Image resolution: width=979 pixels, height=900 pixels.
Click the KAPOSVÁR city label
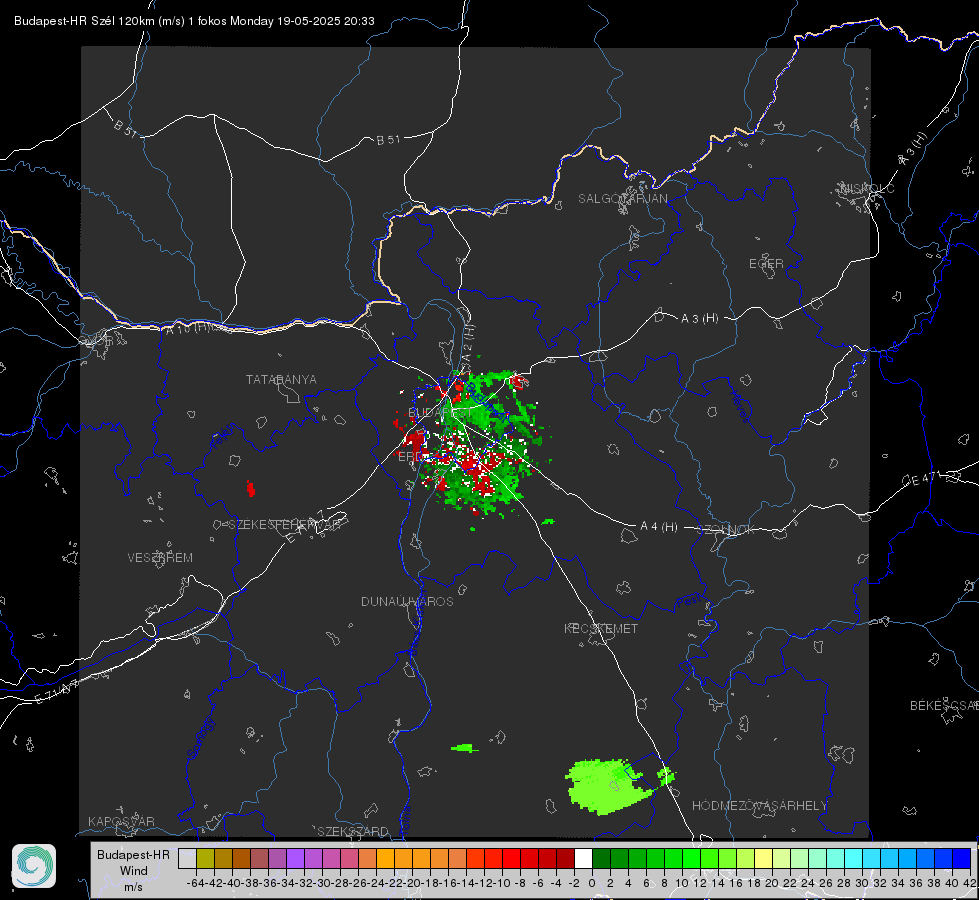[x=121, y=821]
